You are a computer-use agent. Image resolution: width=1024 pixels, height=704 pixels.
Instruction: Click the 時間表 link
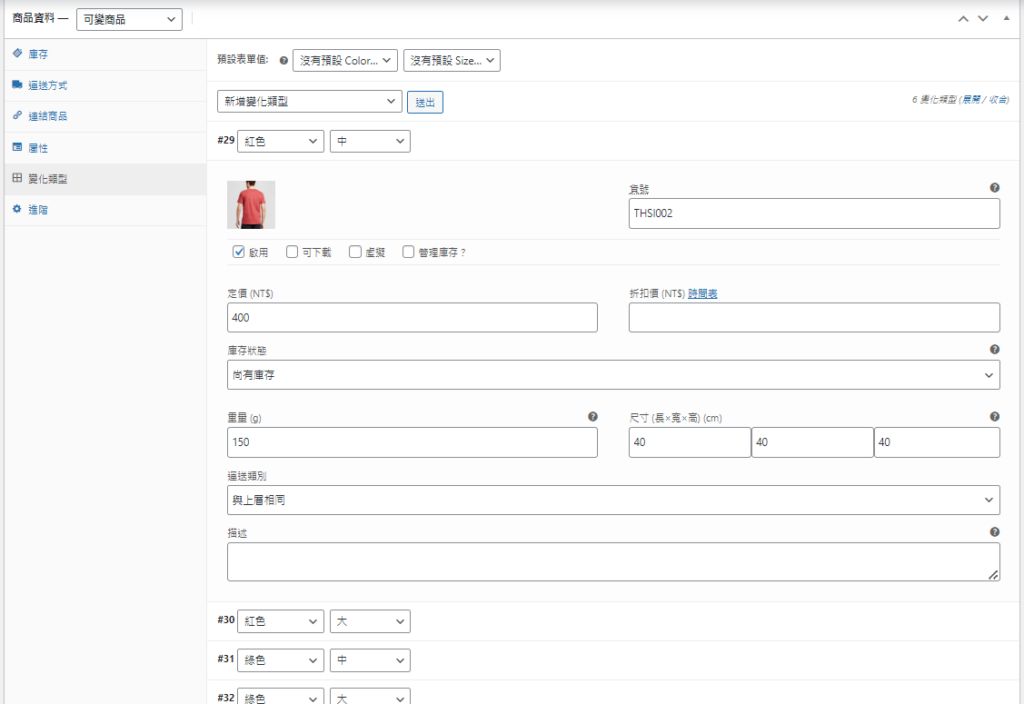tap(703, 294)
